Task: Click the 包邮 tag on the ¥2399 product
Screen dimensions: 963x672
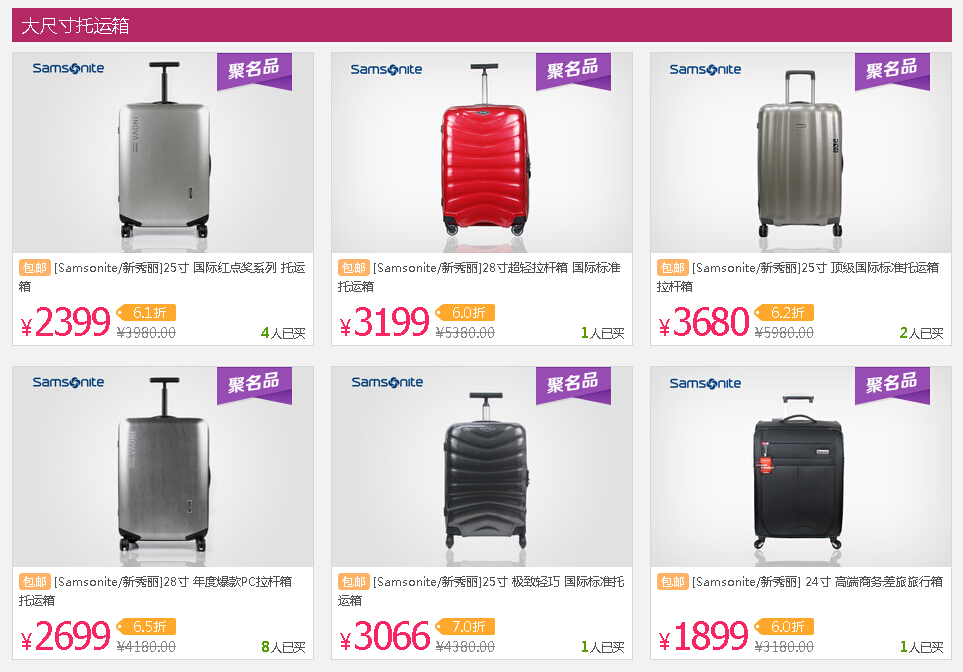Action: point(34,268)
